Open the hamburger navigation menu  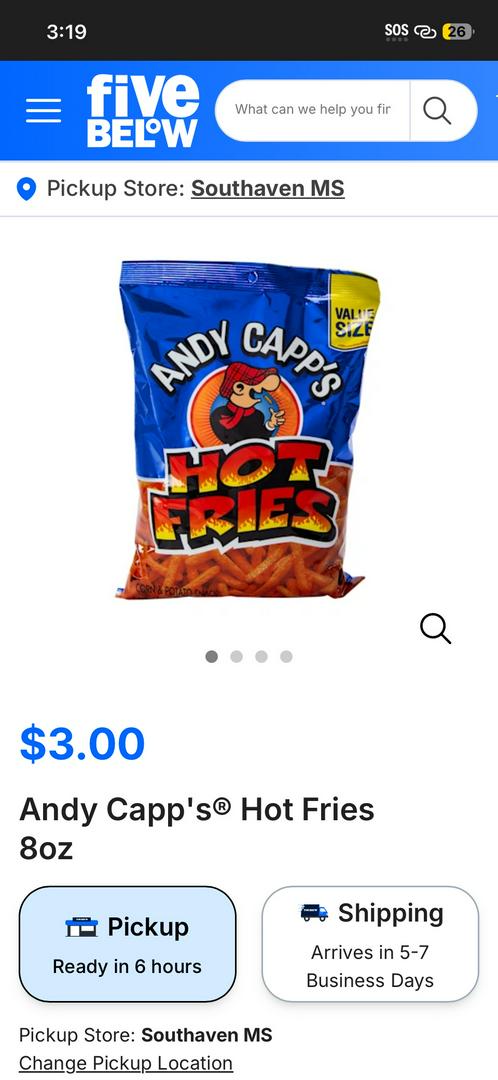pos(43,110)
